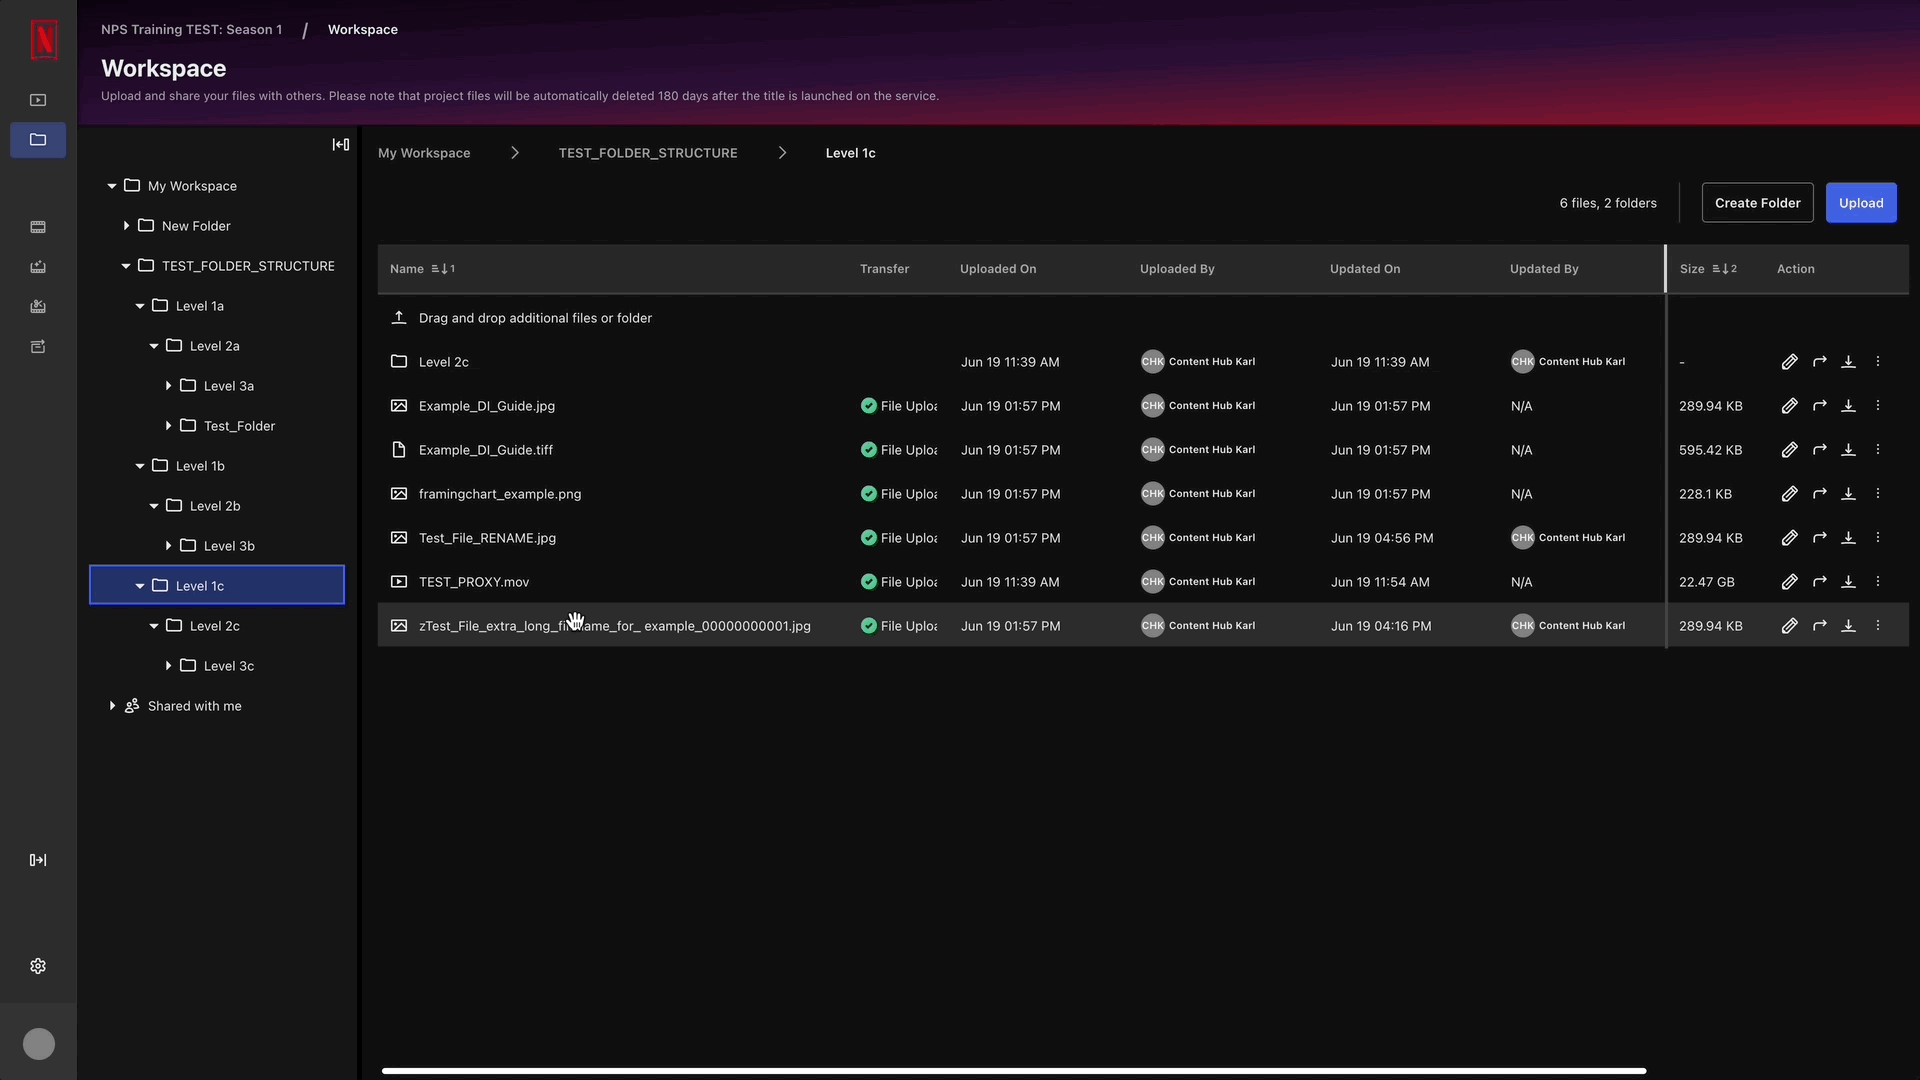Click the share/transfer icon for framing chart example

click(1820, 493)
